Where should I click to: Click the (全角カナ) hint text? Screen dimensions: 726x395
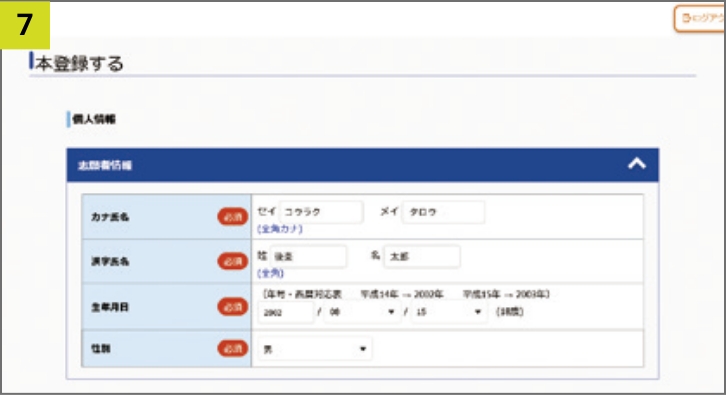pos(280,229)
